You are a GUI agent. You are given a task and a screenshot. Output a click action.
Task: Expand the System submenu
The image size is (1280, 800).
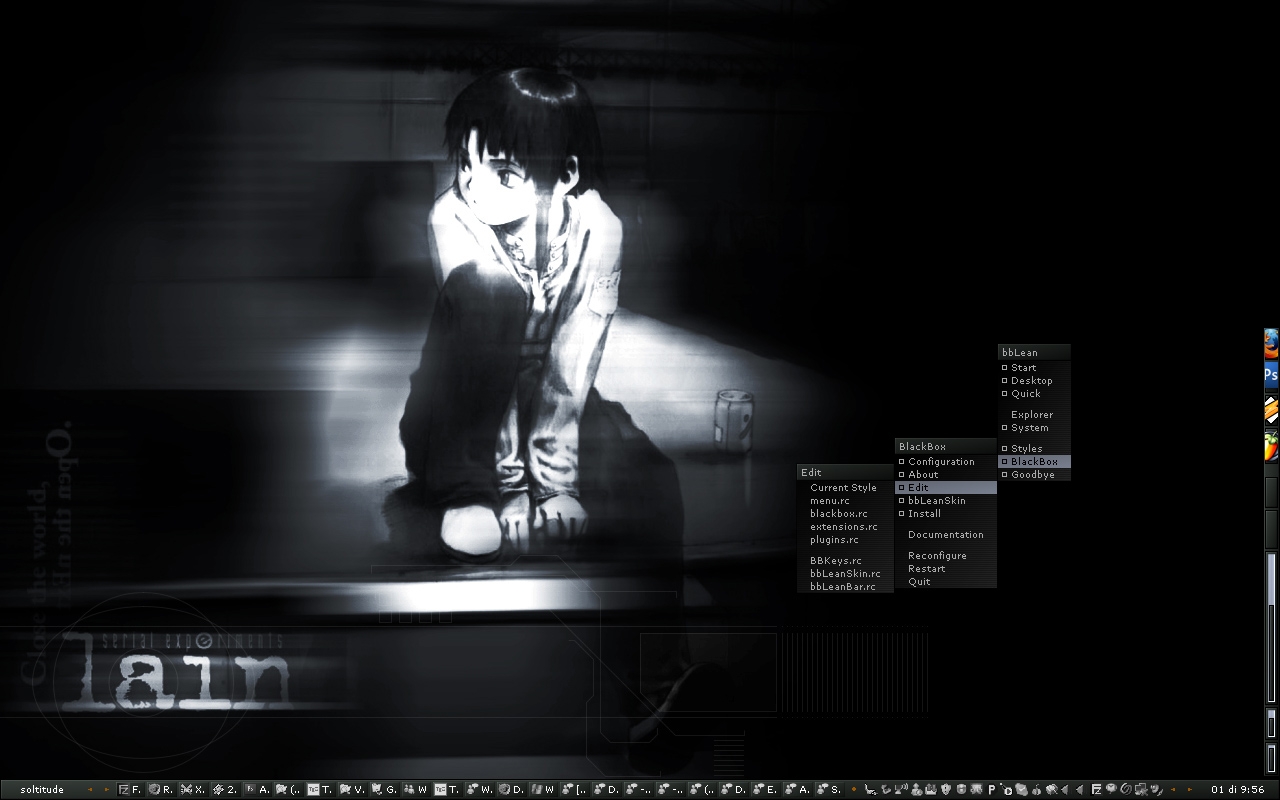[1034, 428]
